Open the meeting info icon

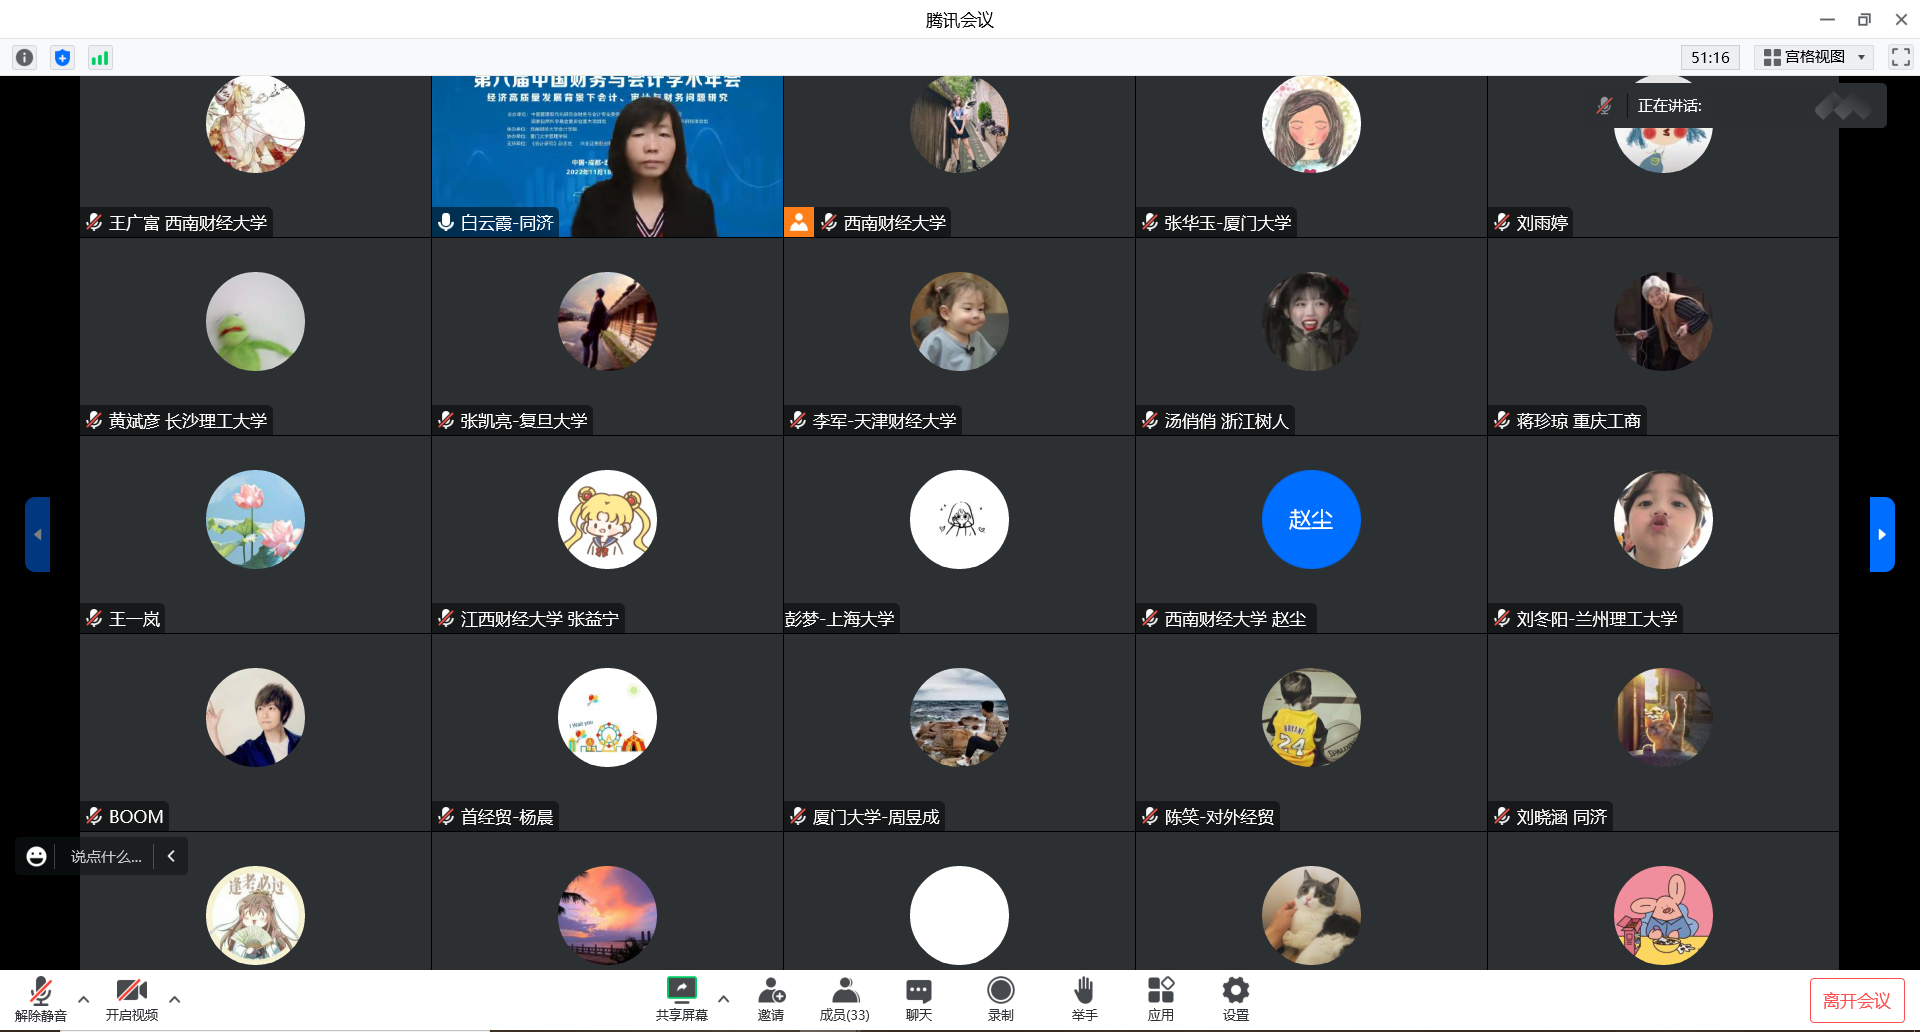point(25,58)
